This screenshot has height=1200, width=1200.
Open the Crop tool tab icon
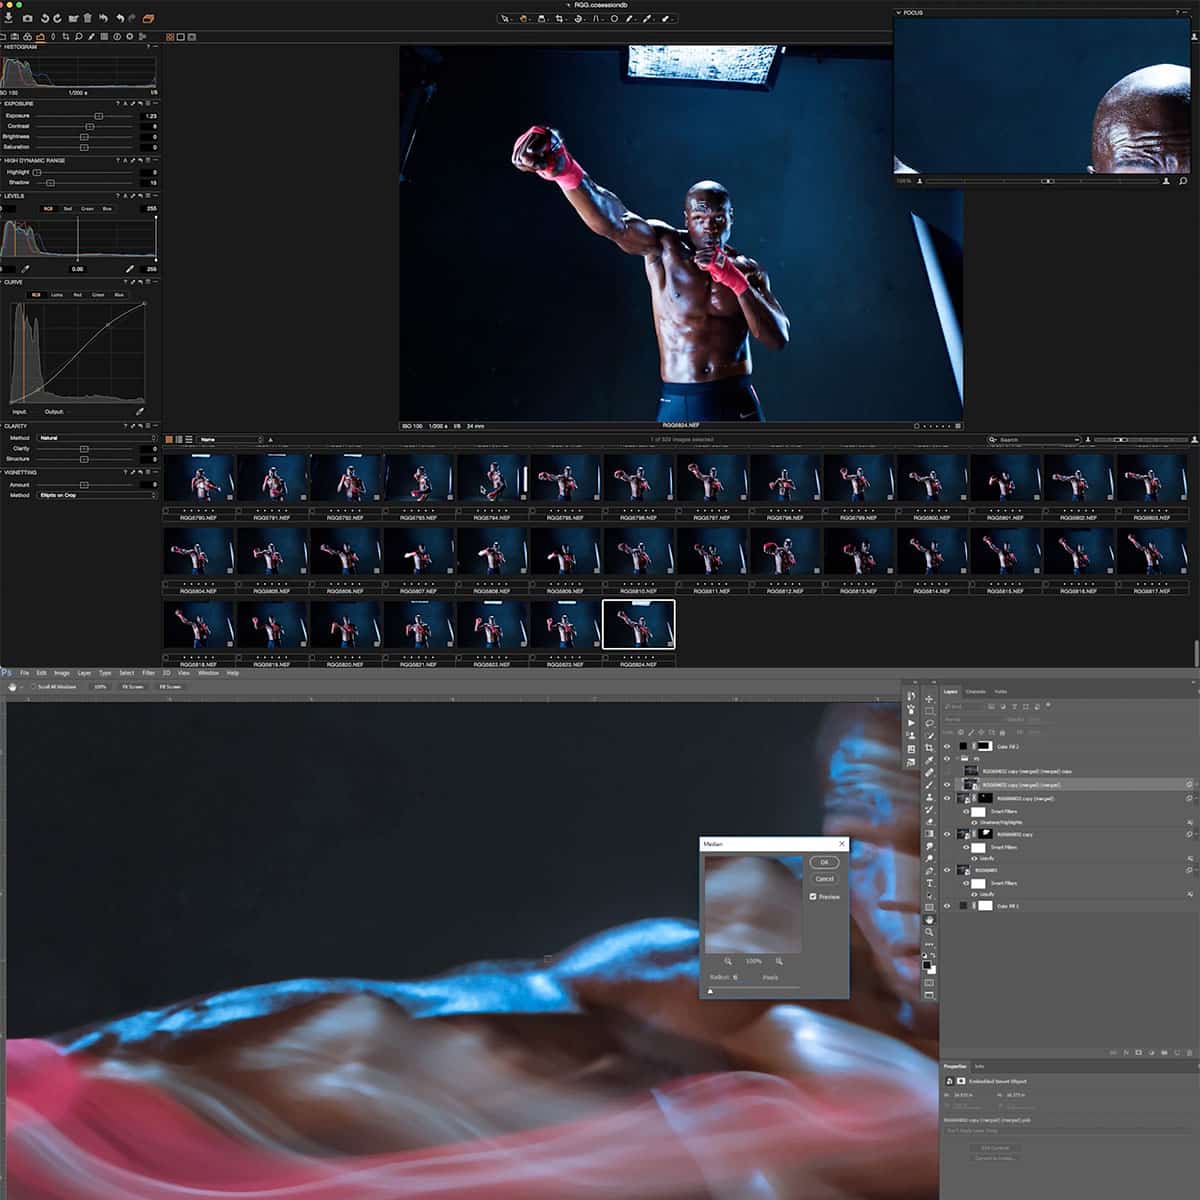point(66,37)
